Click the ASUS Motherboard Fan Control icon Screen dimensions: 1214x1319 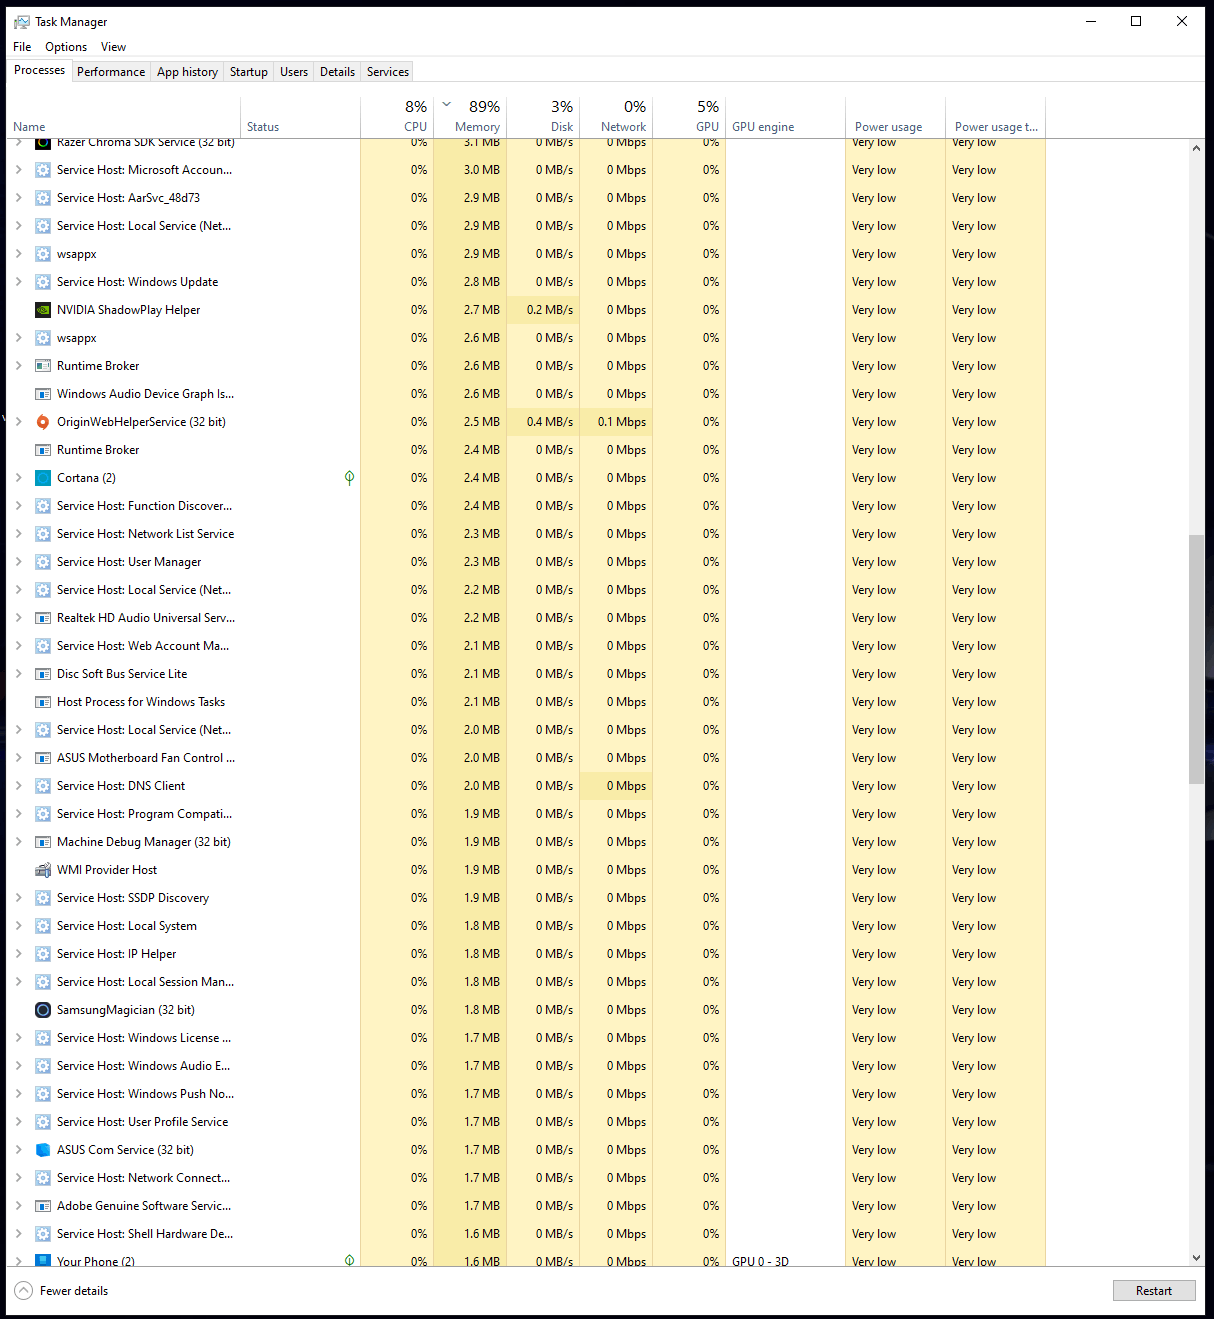click(x=43, y=758)
